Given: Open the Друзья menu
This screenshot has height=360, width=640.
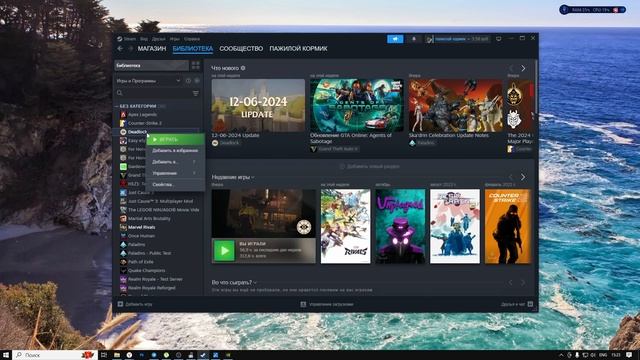Looking at the screenshot, I should [x=158, y=39].
